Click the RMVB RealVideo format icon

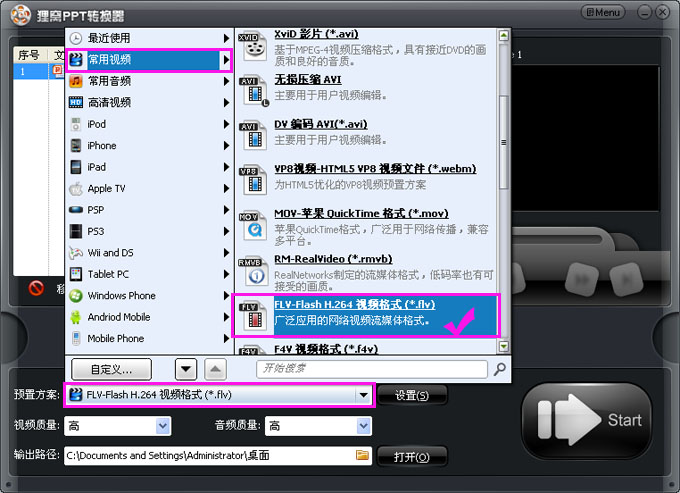pyautogui.click(x=253, y=271)
